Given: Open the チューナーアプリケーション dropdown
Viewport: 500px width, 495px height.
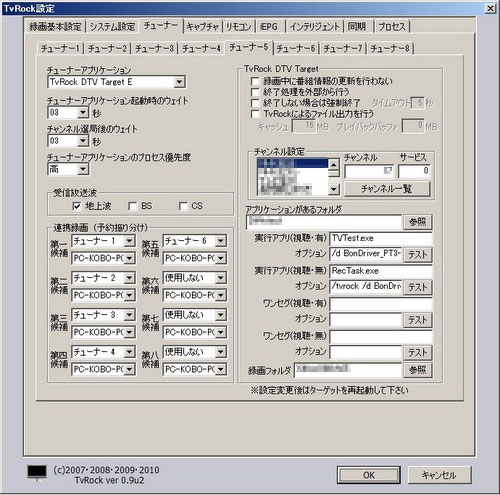Looking at the screenshot, I should [179, 82].
